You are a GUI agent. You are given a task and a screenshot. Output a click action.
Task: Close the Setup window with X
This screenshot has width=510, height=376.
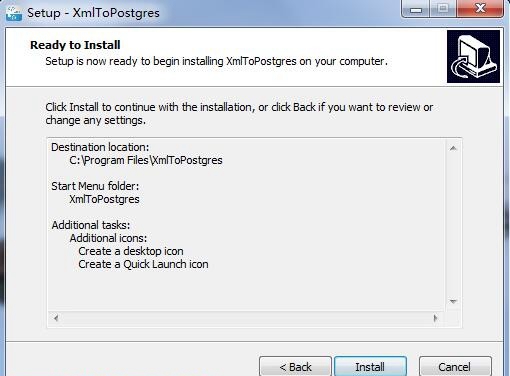(480, 9)
